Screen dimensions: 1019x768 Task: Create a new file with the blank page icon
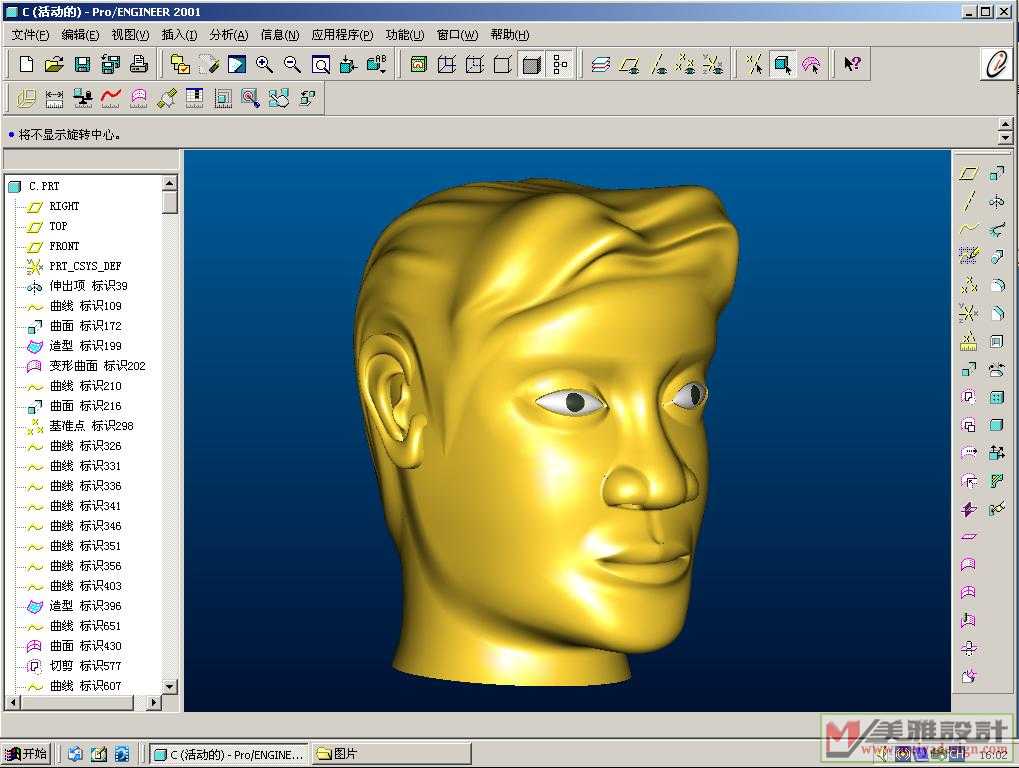[27, 64]
